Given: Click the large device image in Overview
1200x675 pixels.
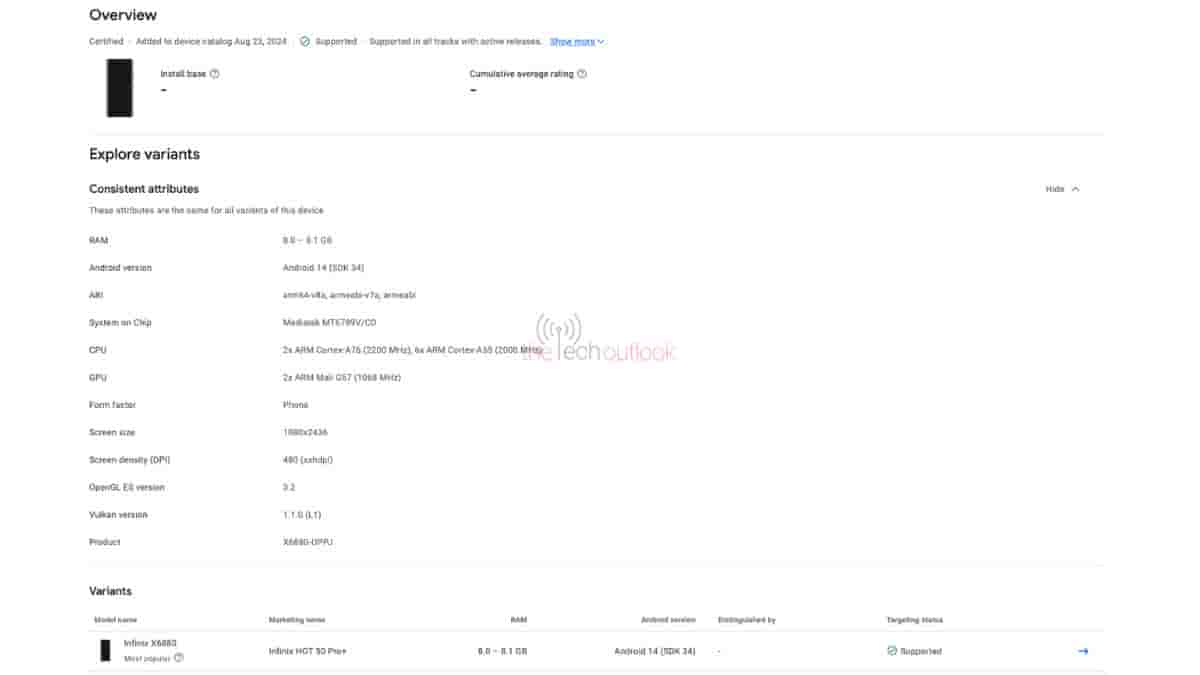Looking at the screenshot, I should tap(120, 88).
